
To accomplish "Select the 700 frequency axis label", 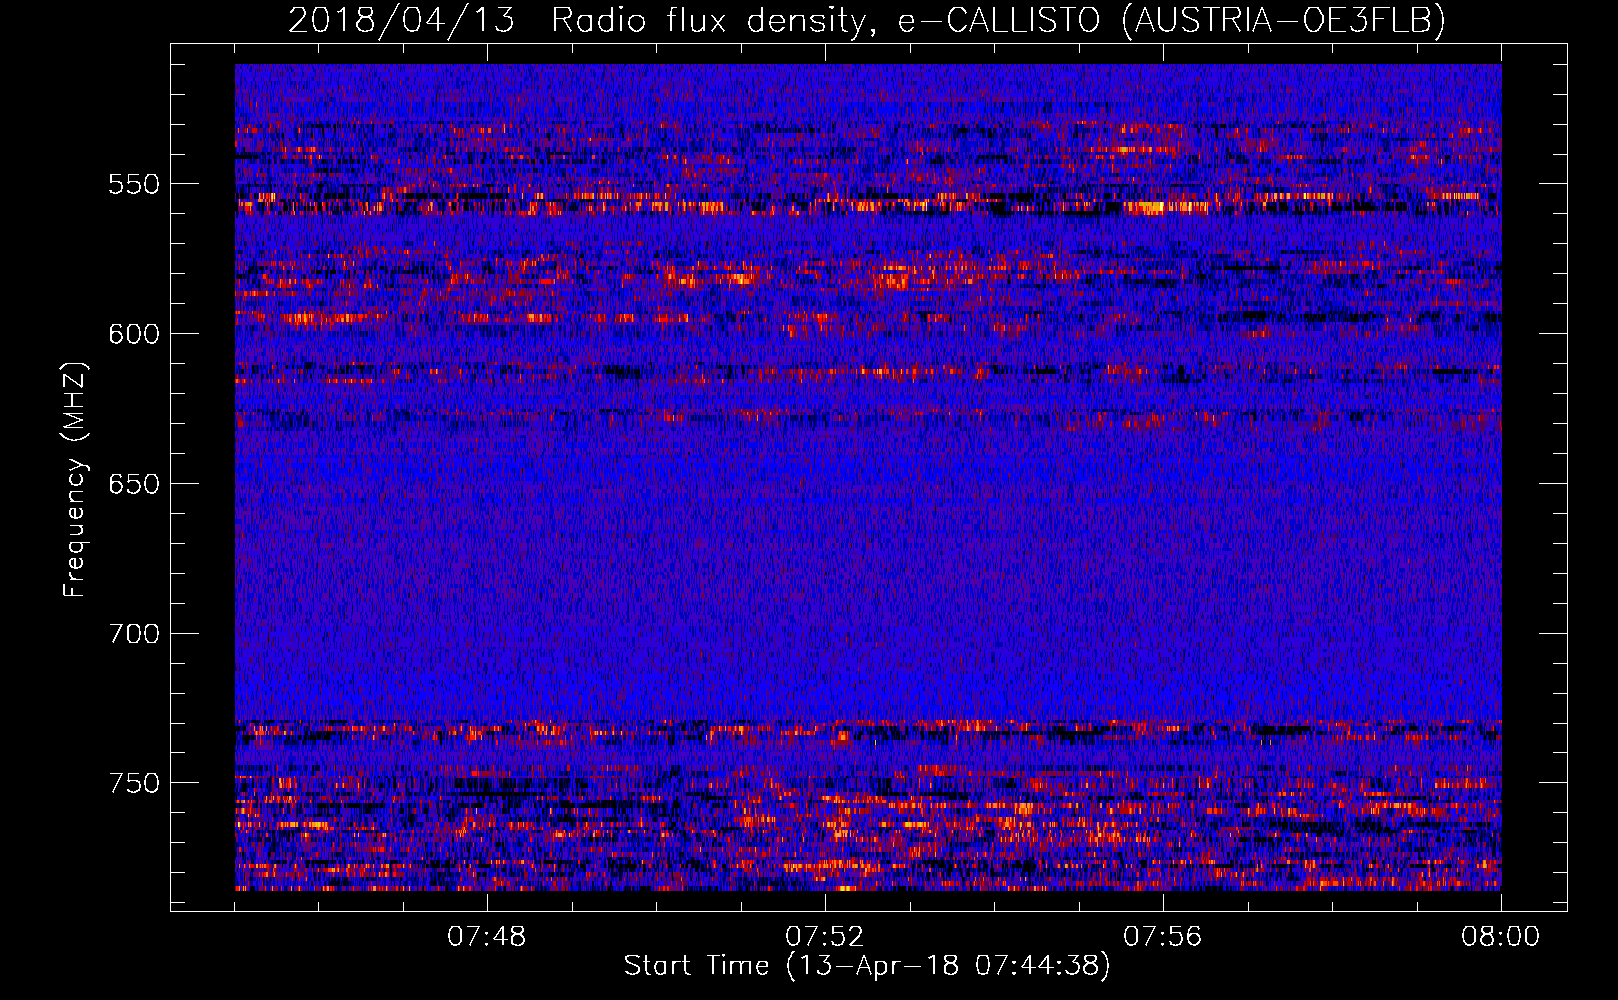I will [x=134, y=635].
